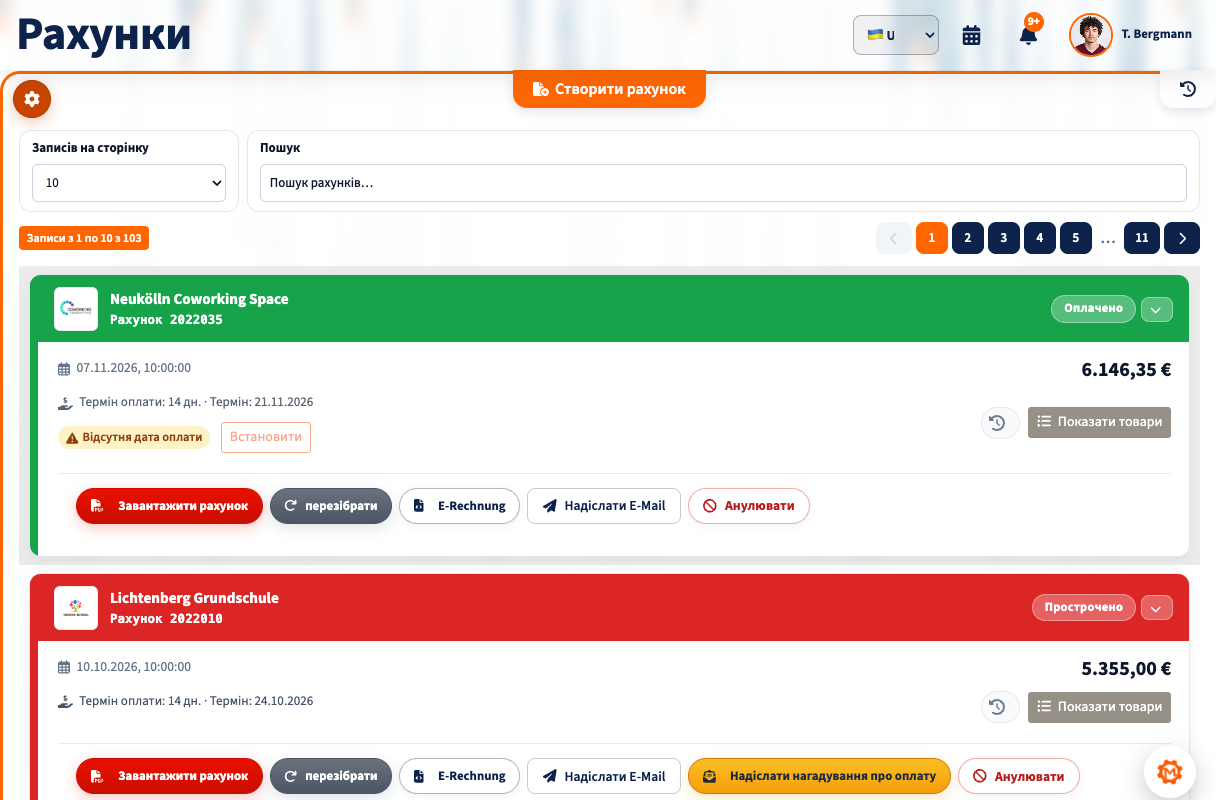Open notifications bell with 9+ badge
This screenshot has width=1216, height=800.
point(1028,35)
